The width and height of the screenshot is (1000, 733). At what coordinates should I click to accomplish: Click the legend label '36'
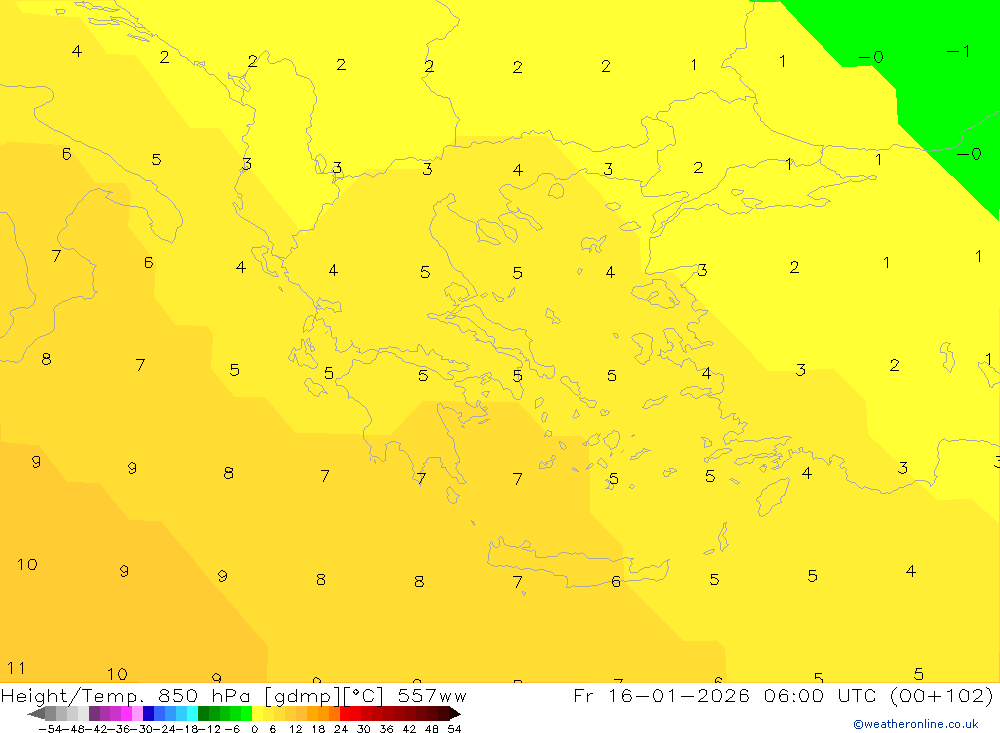[x=386, y=729]
